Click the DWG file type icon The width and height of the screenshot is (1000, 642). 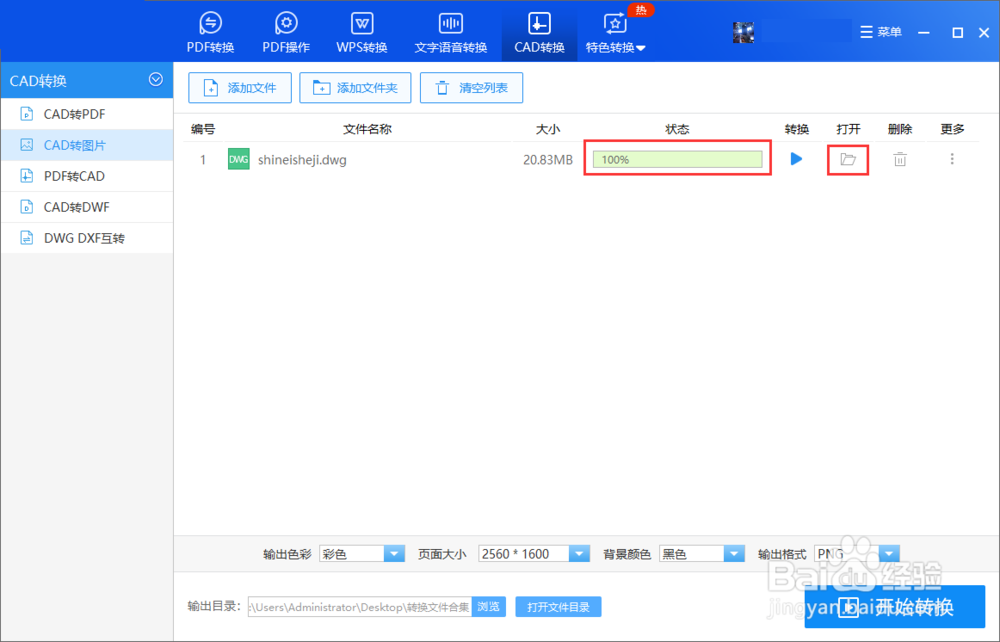click(x=239, y=159)
